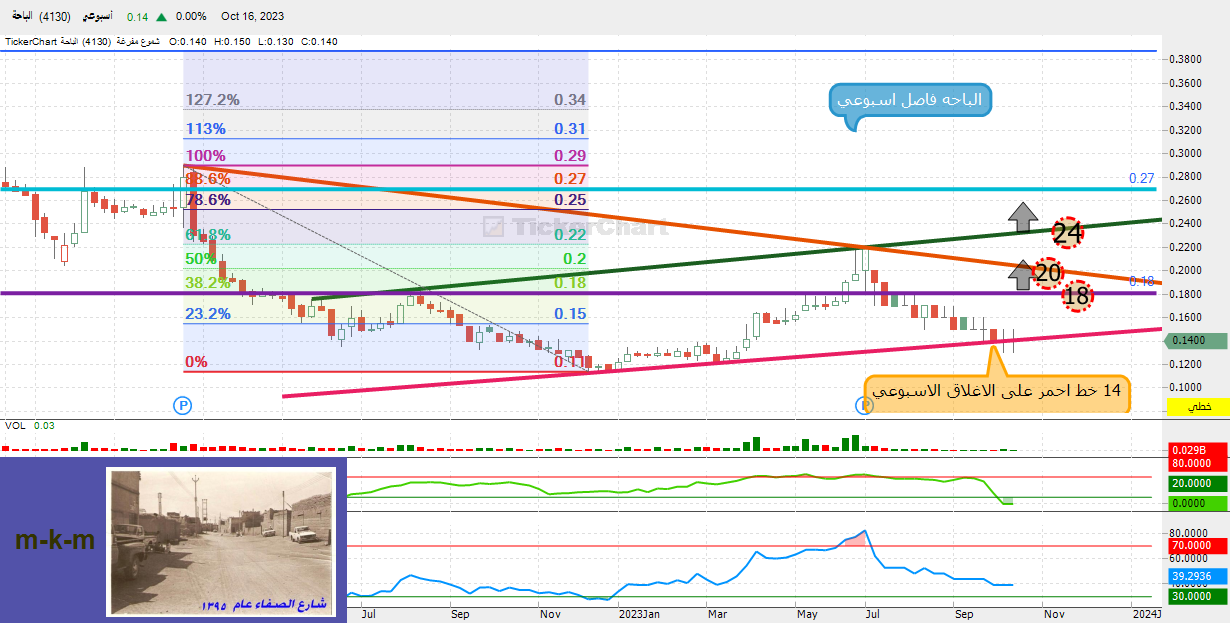Viewport: 1230px width, 623px height.
Task: Select the circled 20 target marker
Action: point(1048,273)
